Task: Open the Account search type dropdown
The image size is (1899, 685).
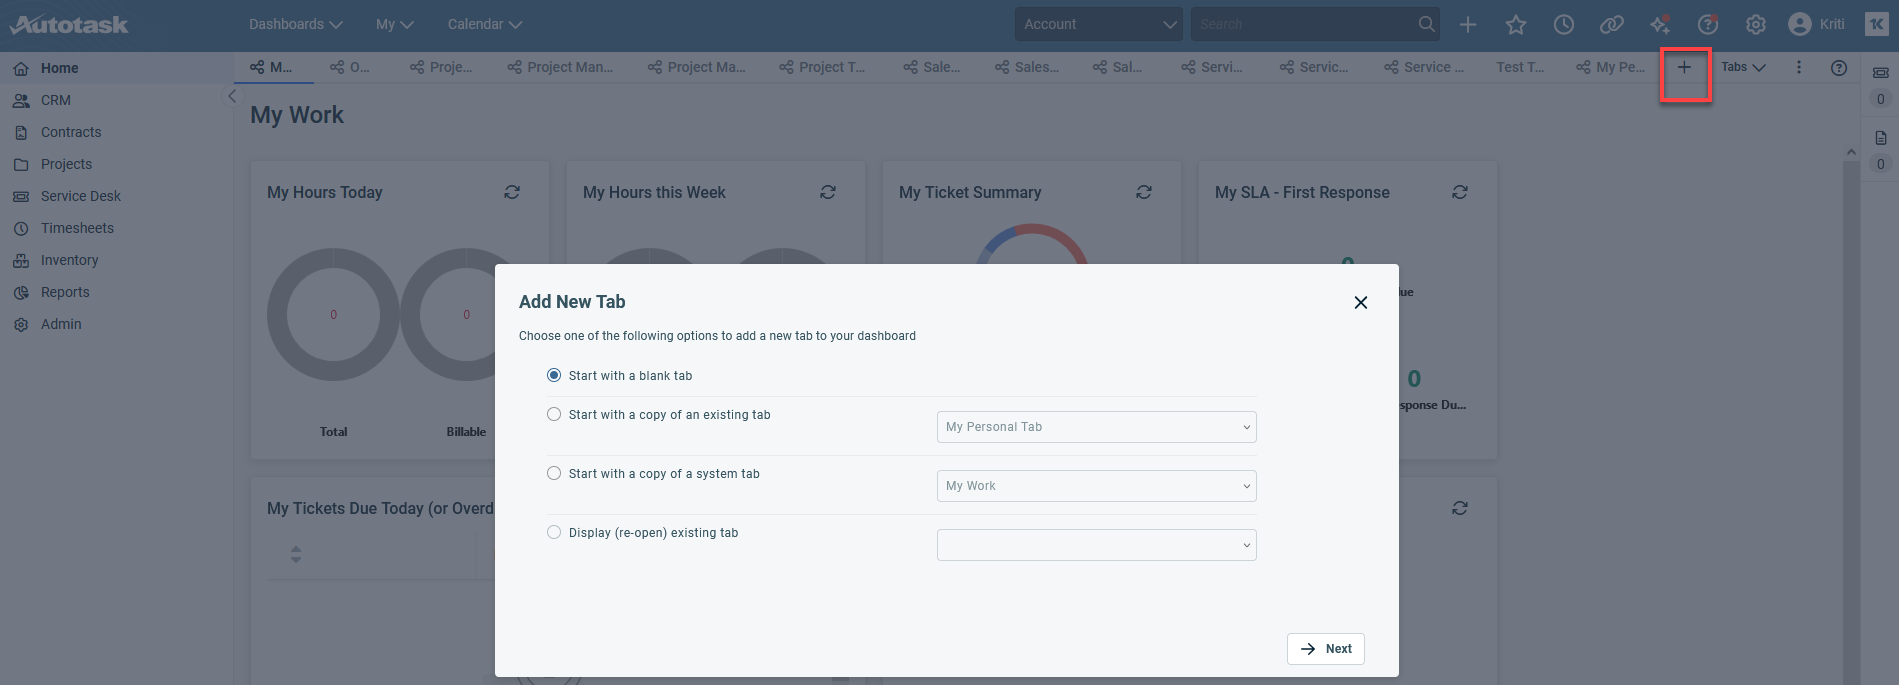Action: (1099, 24)
